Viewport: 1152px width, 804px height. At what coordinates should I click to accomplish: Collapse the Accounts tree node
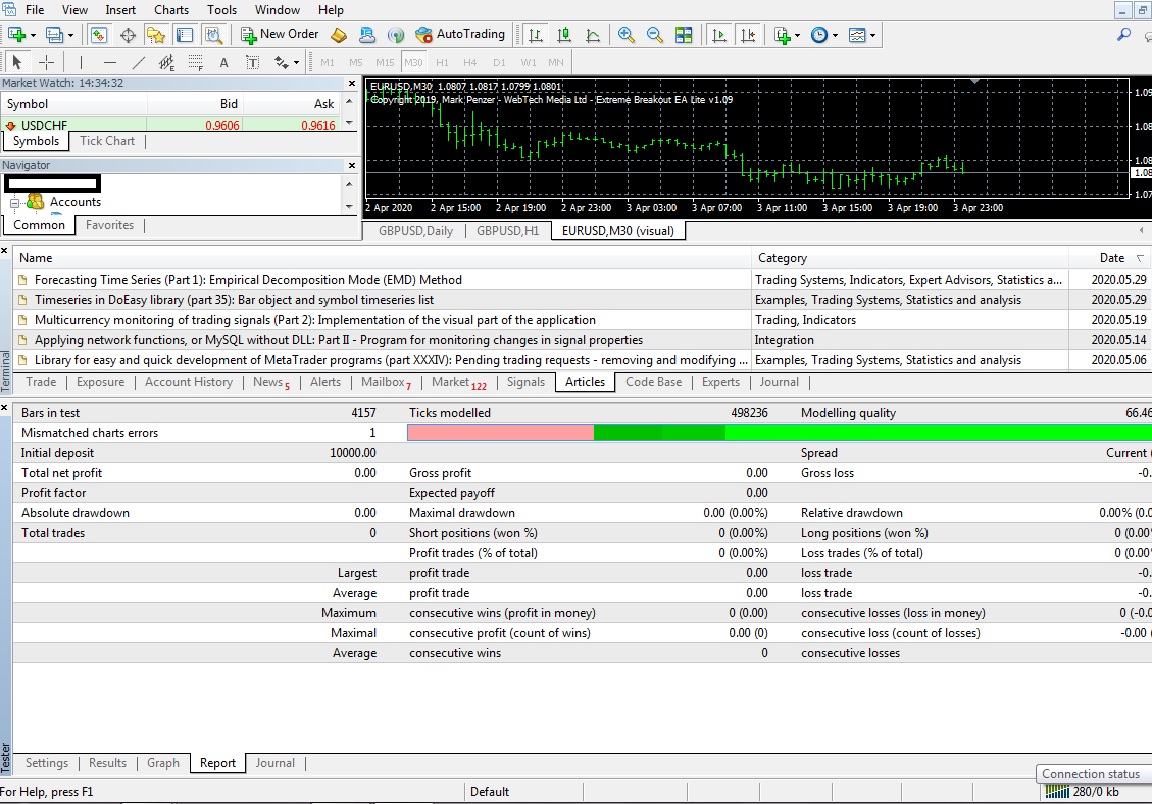[15, 202]
